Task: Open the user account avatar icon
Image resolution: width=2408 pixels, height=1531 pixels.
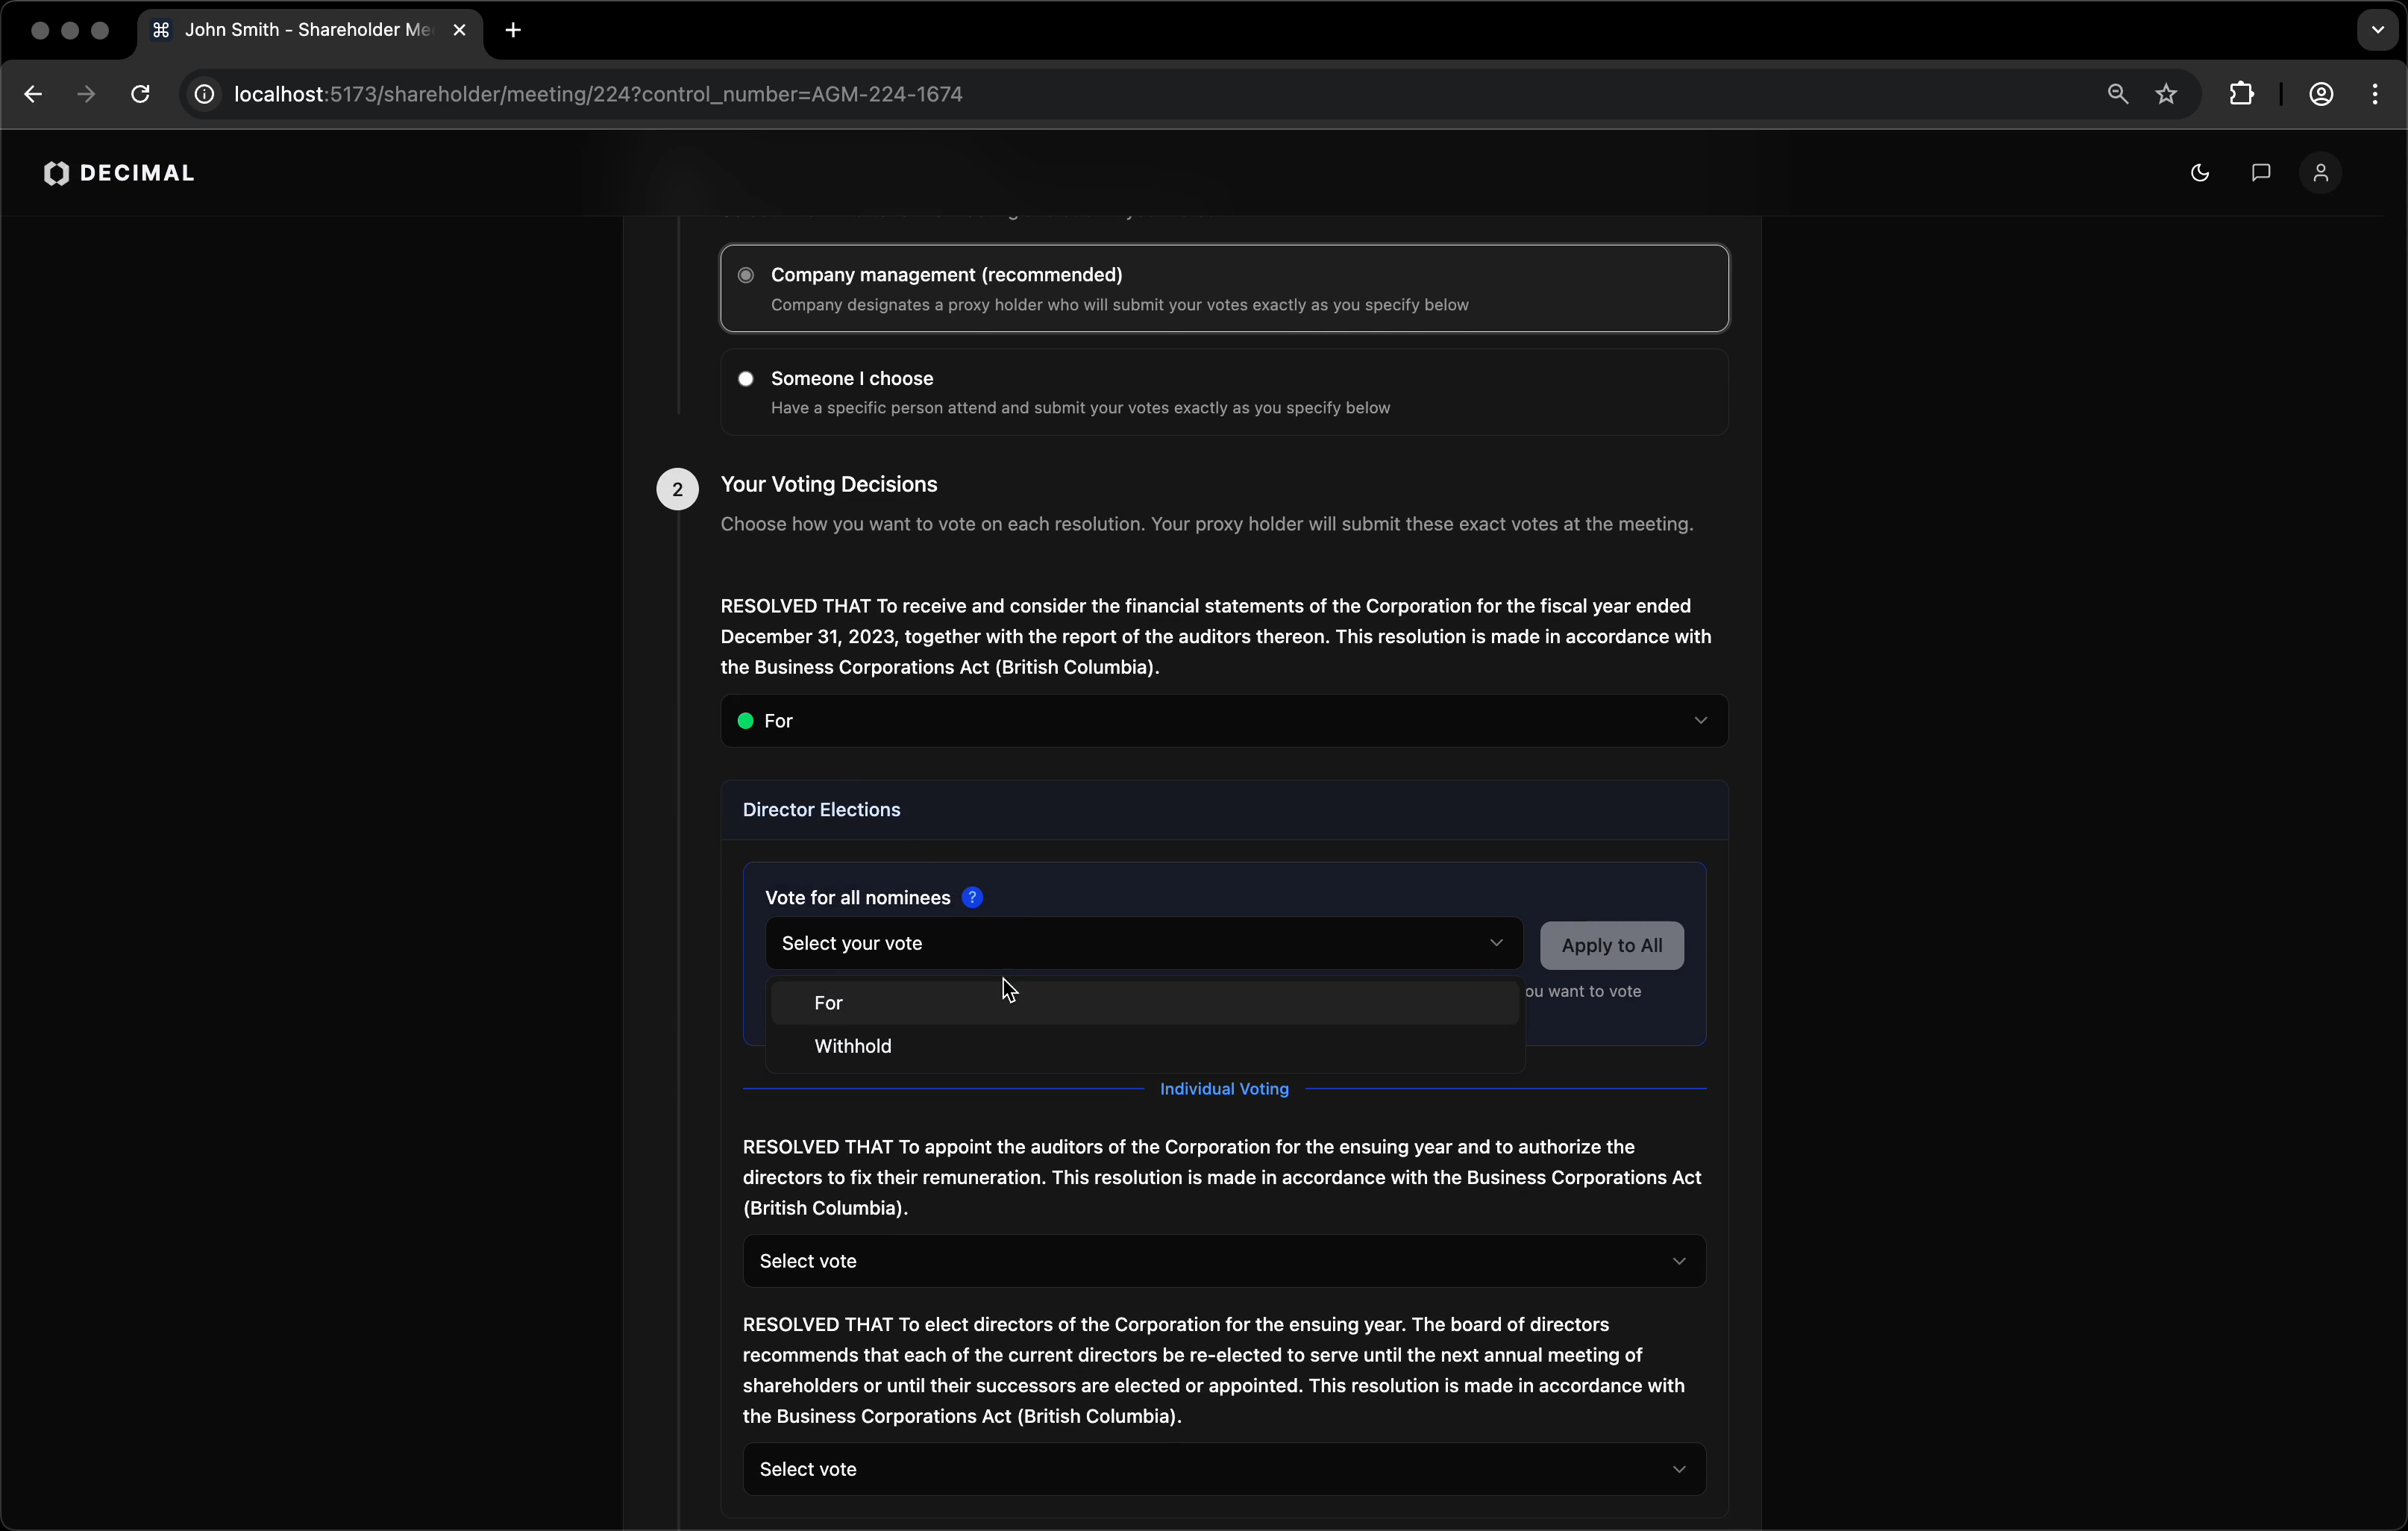Action: coord(2320,173)
